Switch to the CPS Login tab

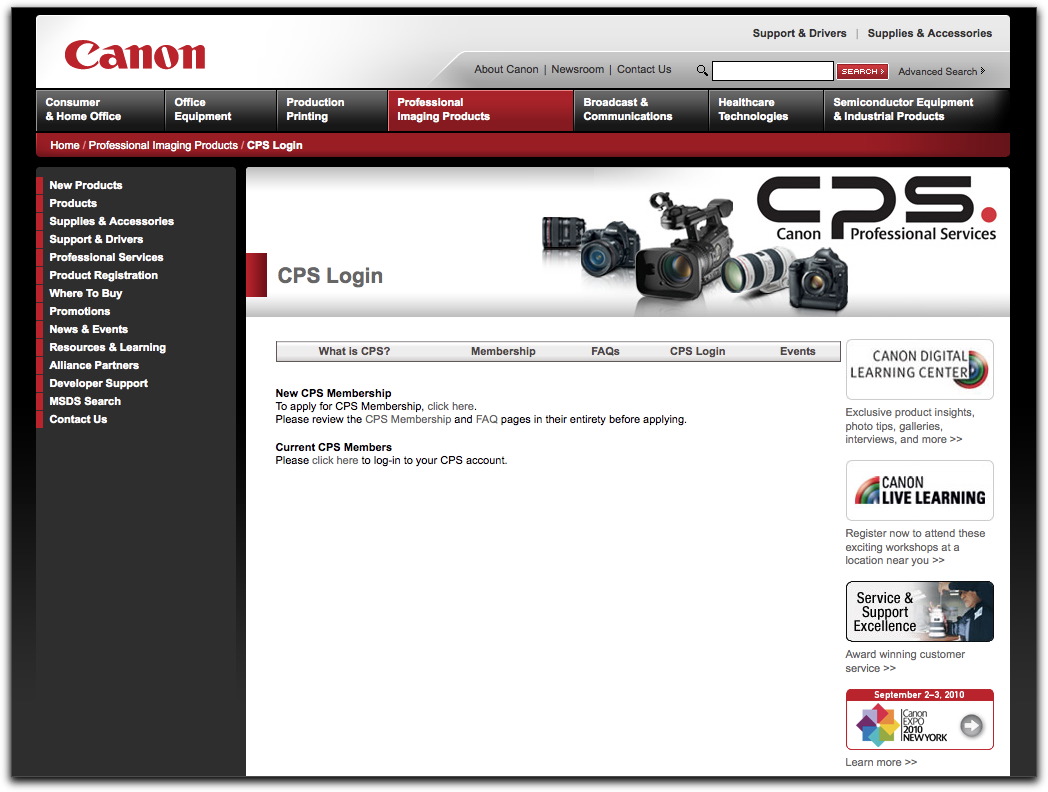[697, 352]
